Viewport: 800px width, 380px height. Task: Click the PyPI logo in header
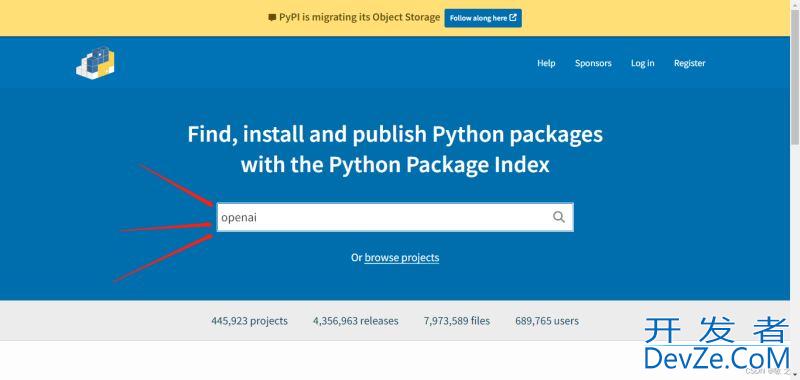95,62
